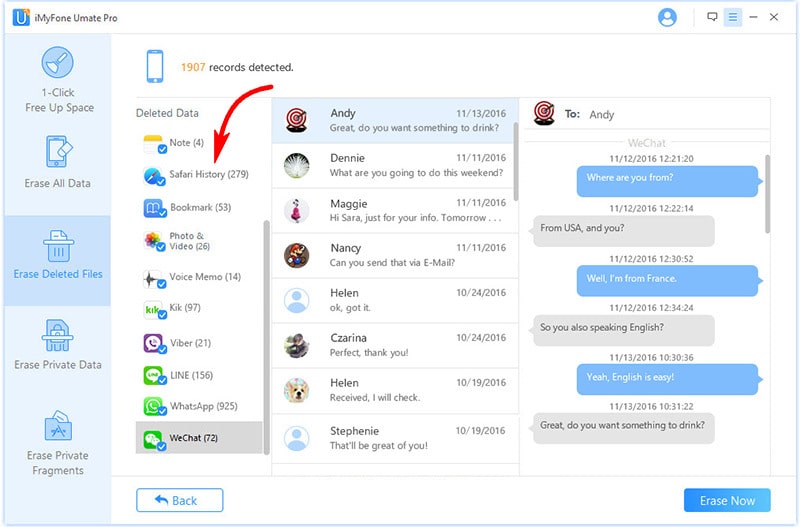
Task: Uncheck the LINE icon checkbox
Action: coord(162,381)
